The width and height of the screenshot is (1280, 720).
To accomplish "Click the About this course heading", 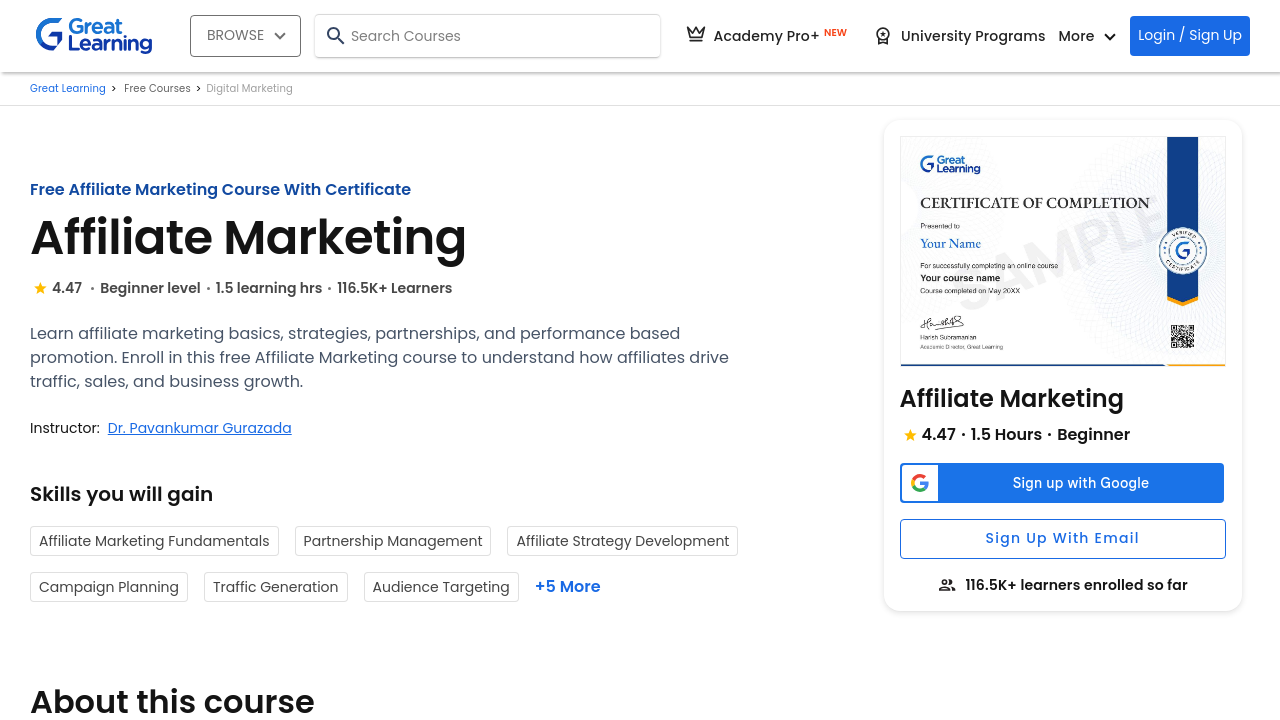I will pos(172,702).
